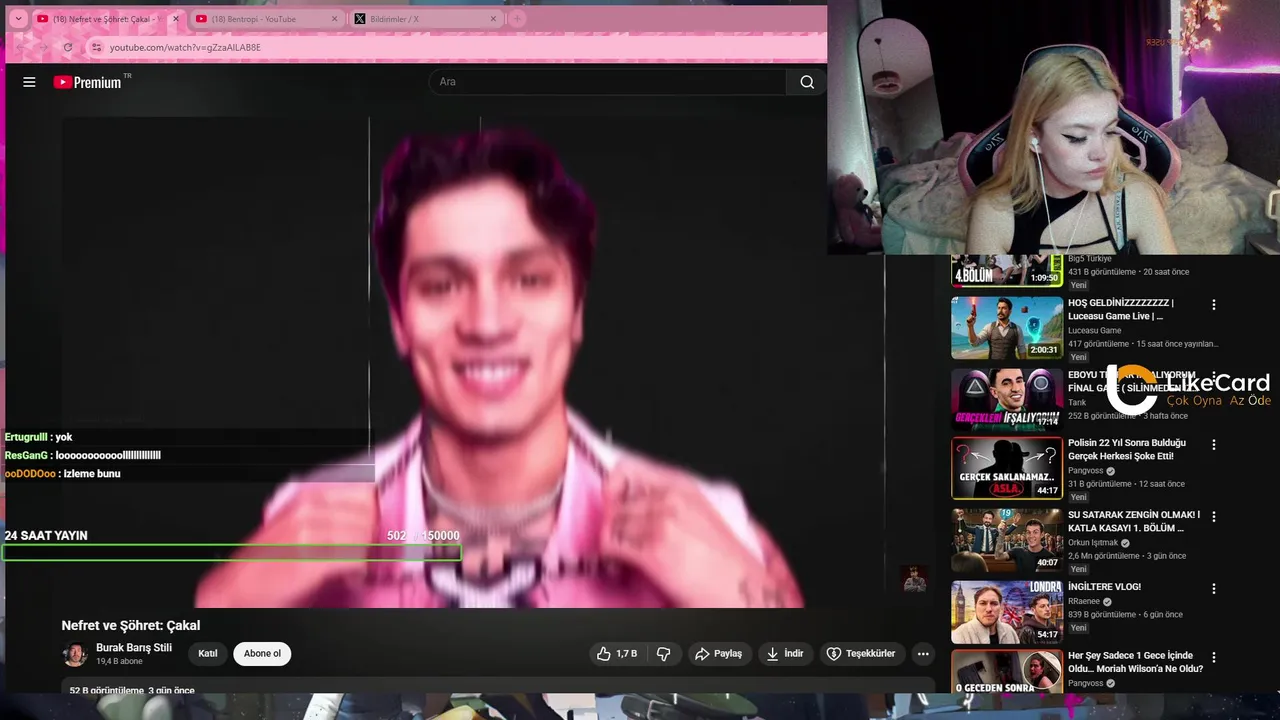Click in the Ara search field
Screen dimensions: 1280x720
pos(608,82)
